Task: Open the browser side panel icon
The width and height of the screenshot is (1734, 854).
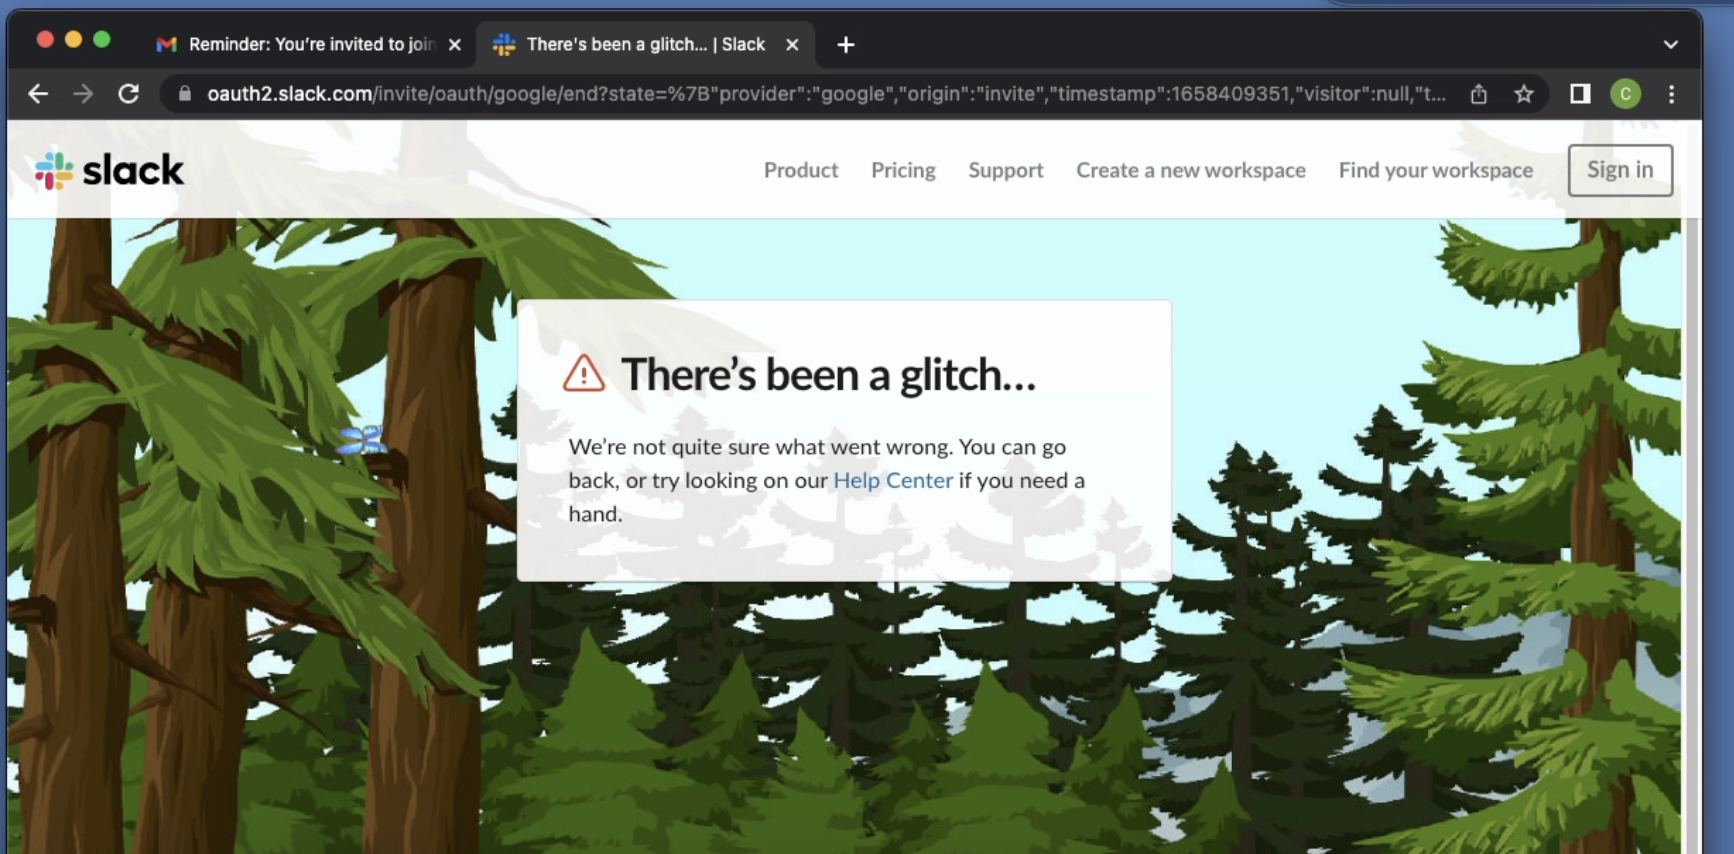Action: coord(1580,94)
